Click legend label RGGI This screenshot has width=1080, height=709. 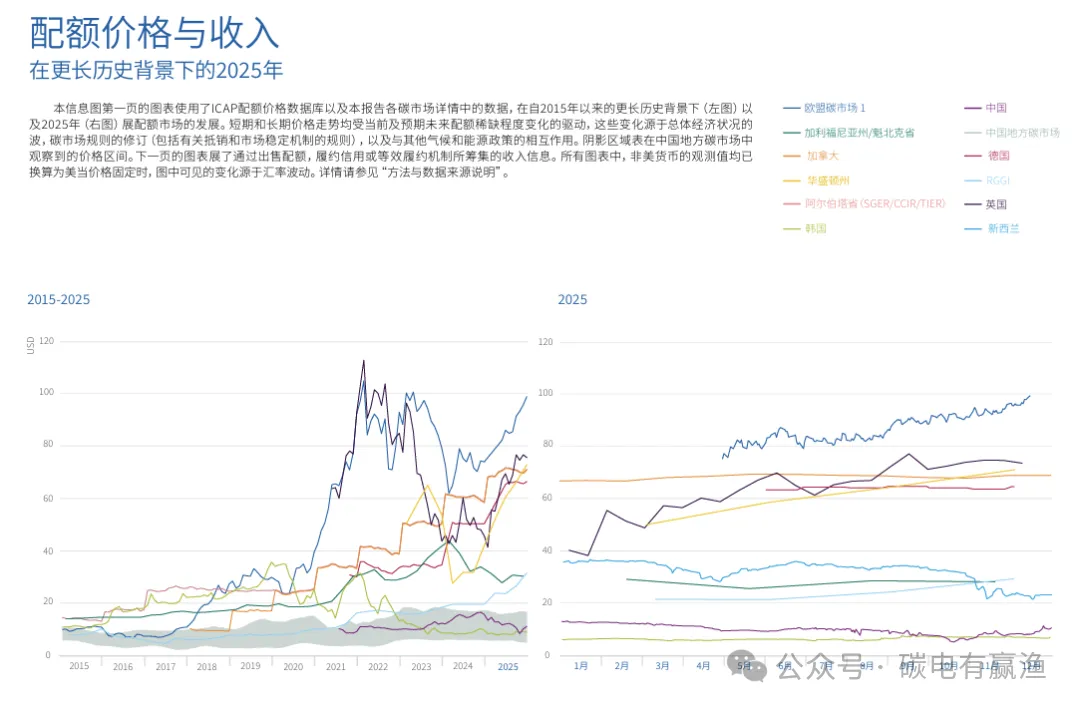click(997, 181)
